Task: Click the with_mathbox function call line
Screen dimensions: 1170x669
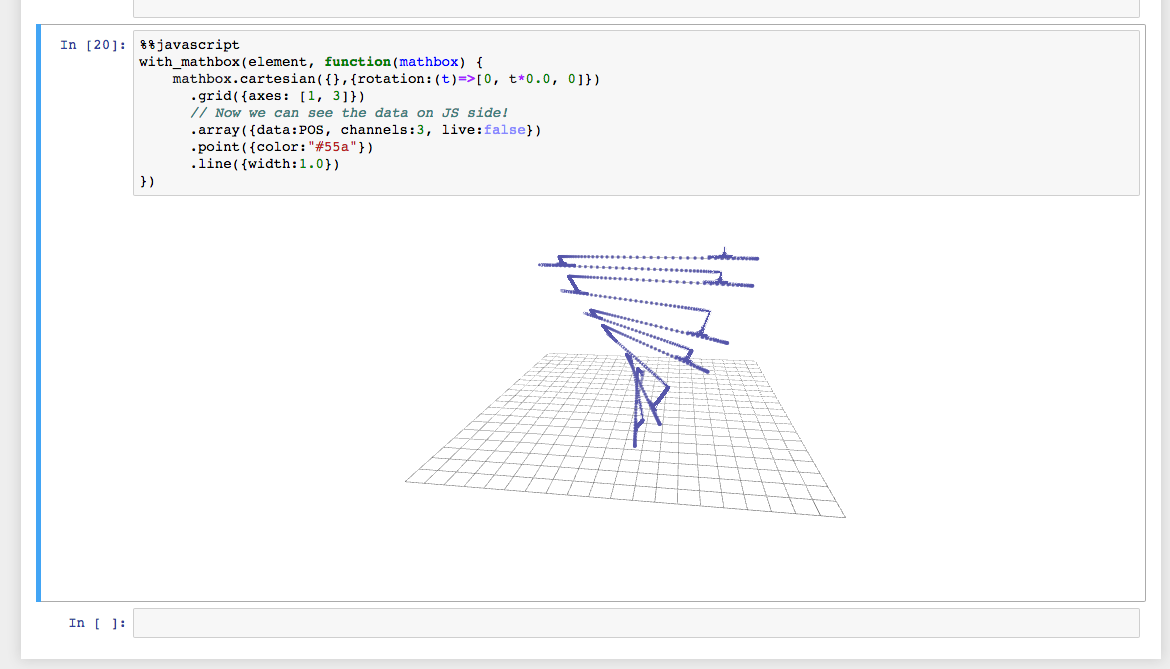Action: 310,62
